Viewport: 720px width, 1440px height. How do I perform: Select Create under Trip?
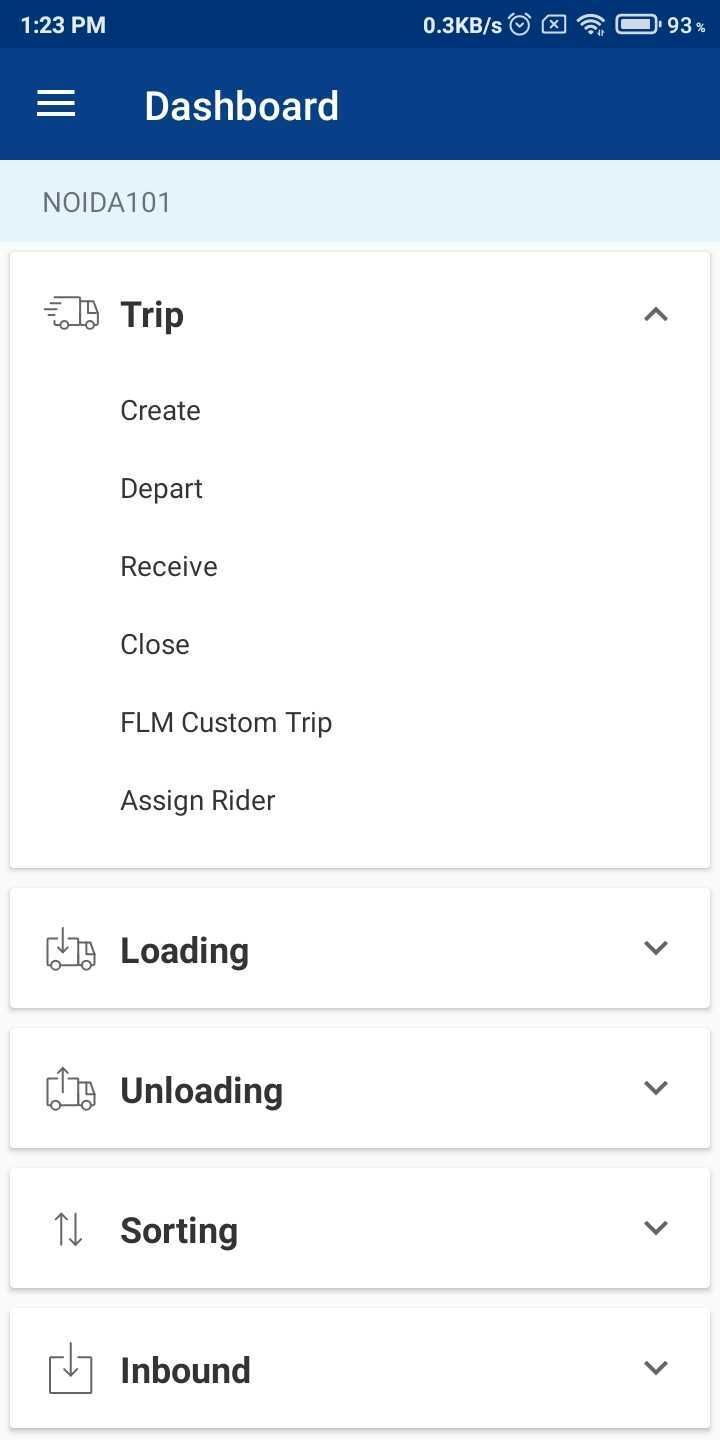160,411
